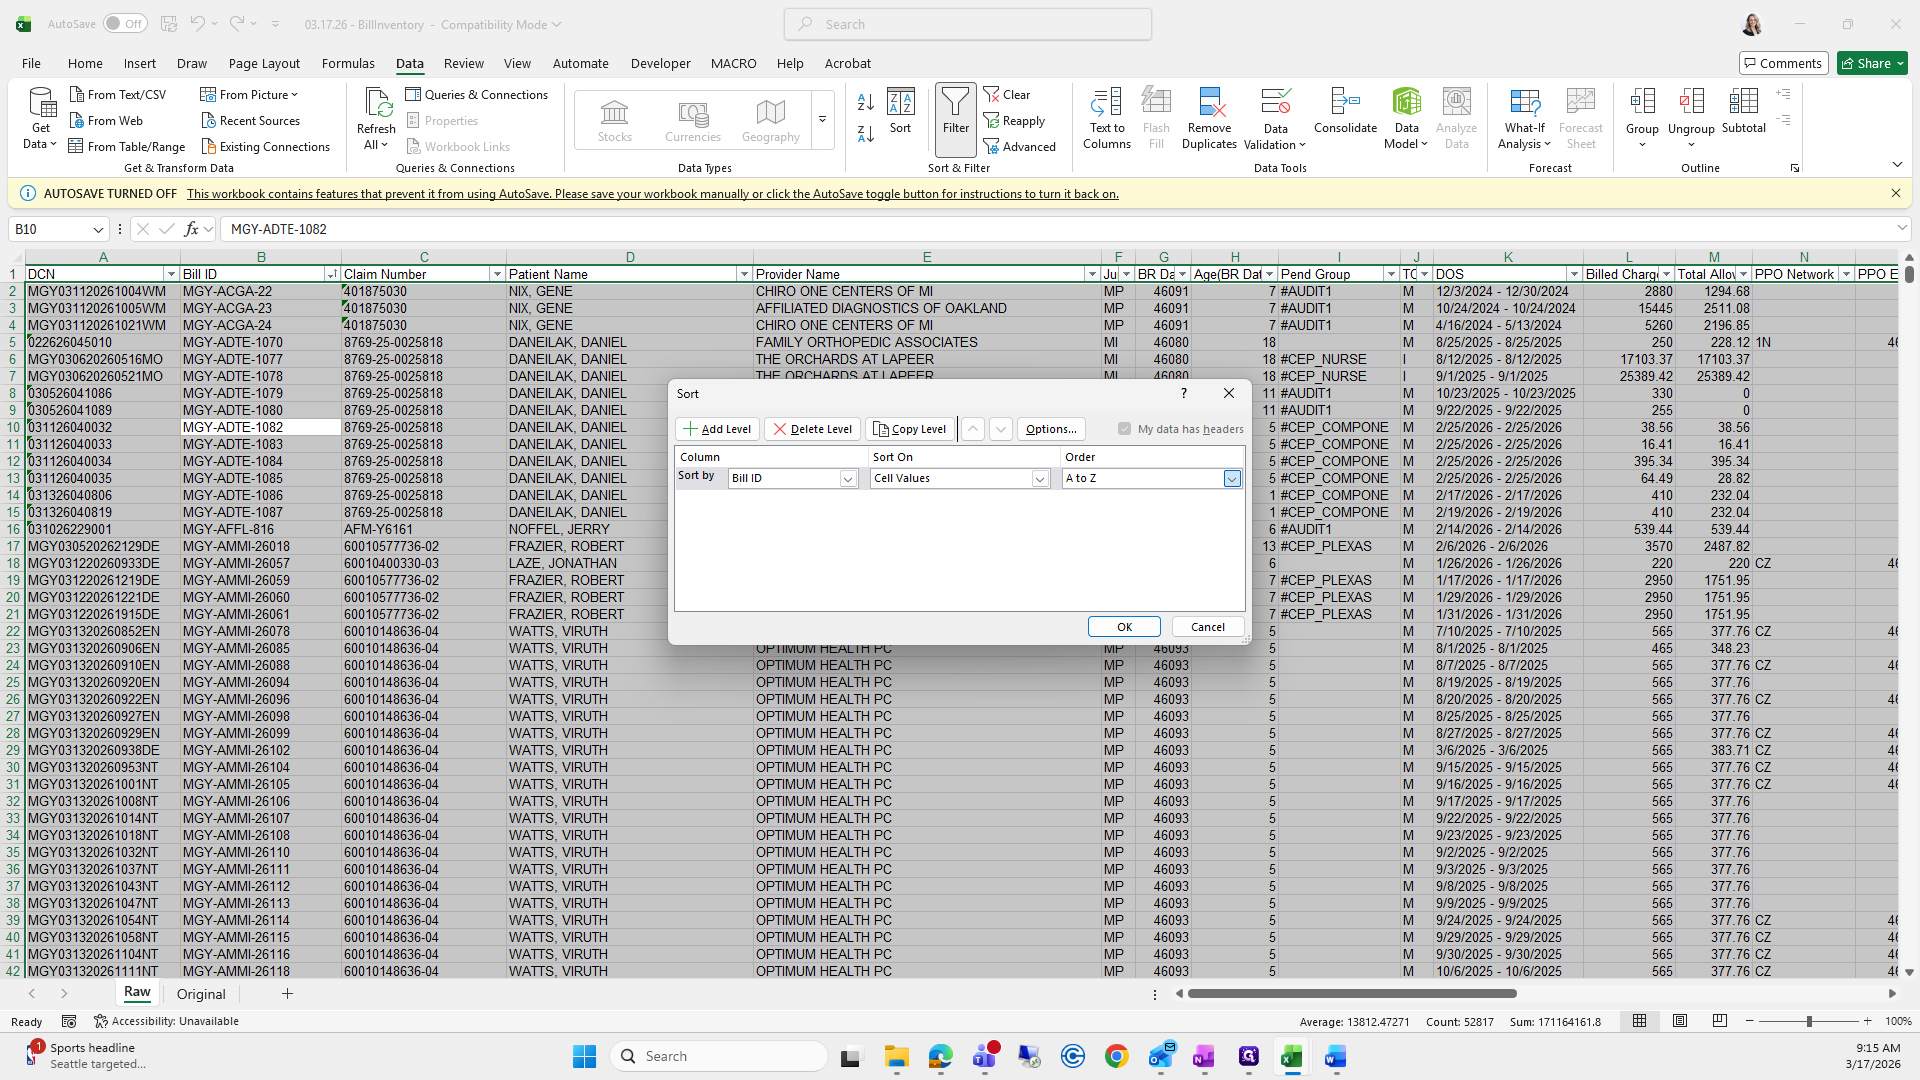Toggle the AutoSave switch

pos(125,24)
